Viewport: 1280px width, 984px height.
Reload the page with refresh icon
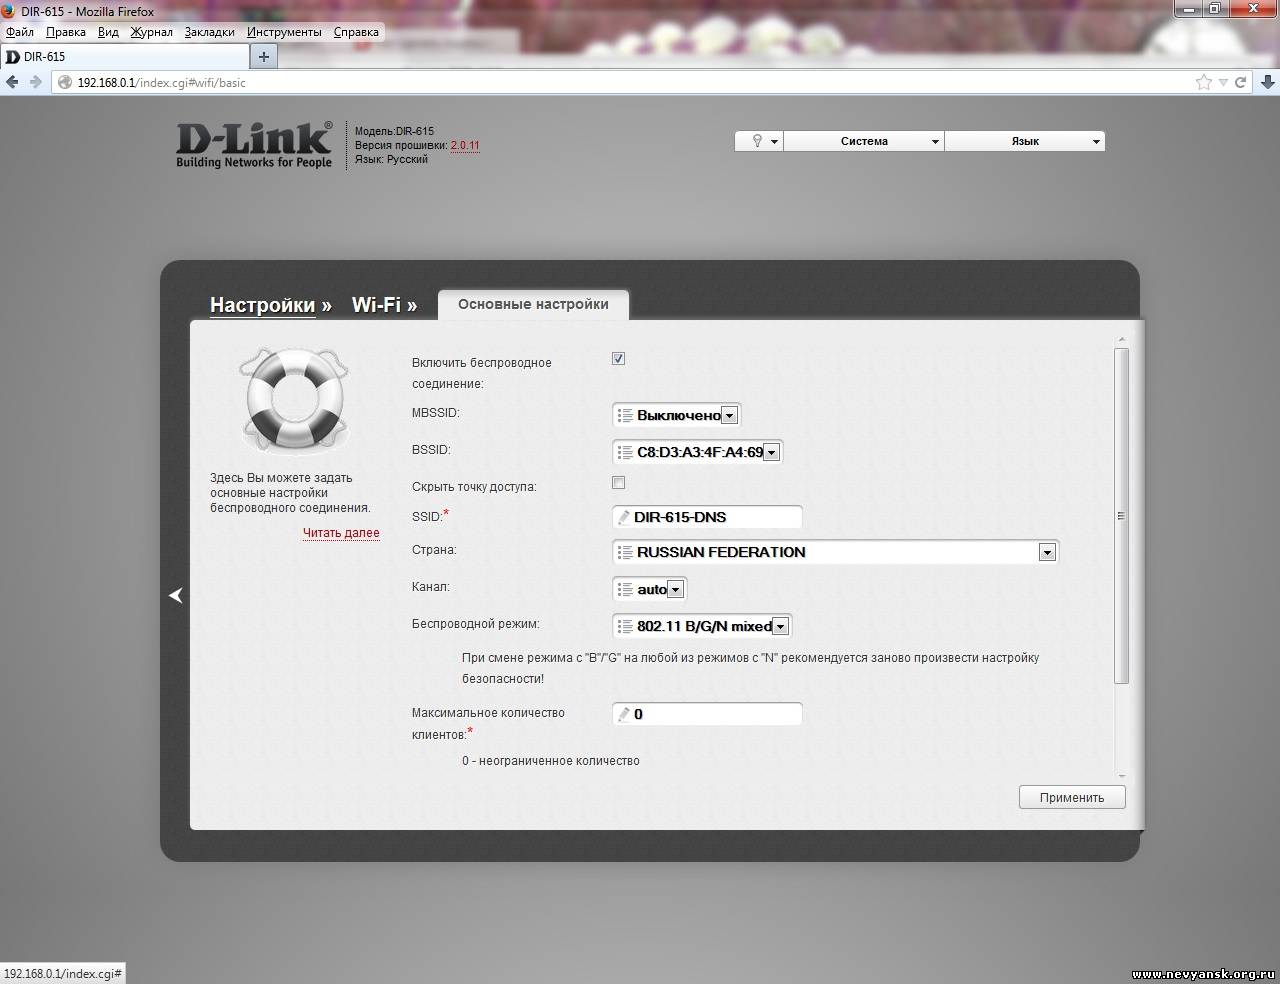pyautogui.click(x=1240, y=82)
